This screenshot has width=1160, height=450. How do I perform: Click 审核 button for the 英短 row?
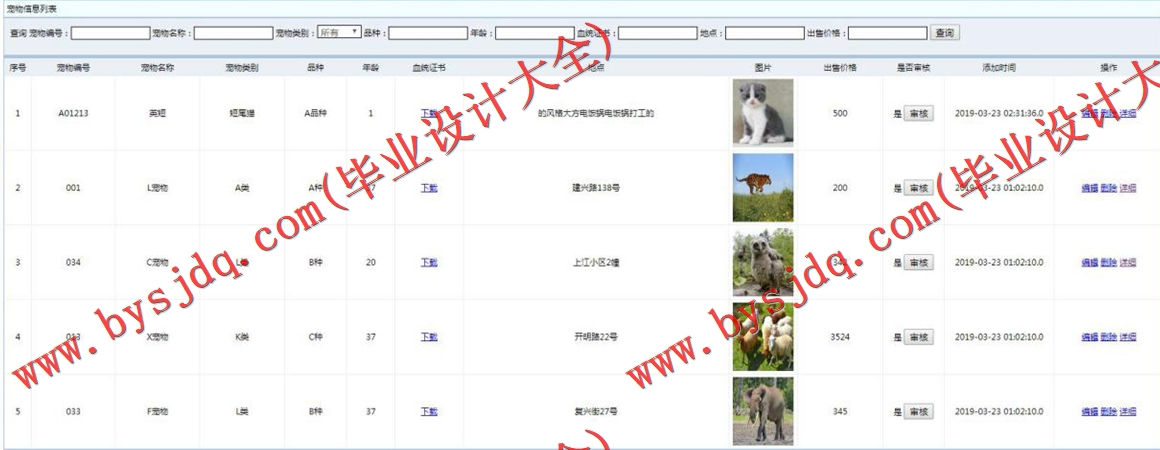coord(919,113)
